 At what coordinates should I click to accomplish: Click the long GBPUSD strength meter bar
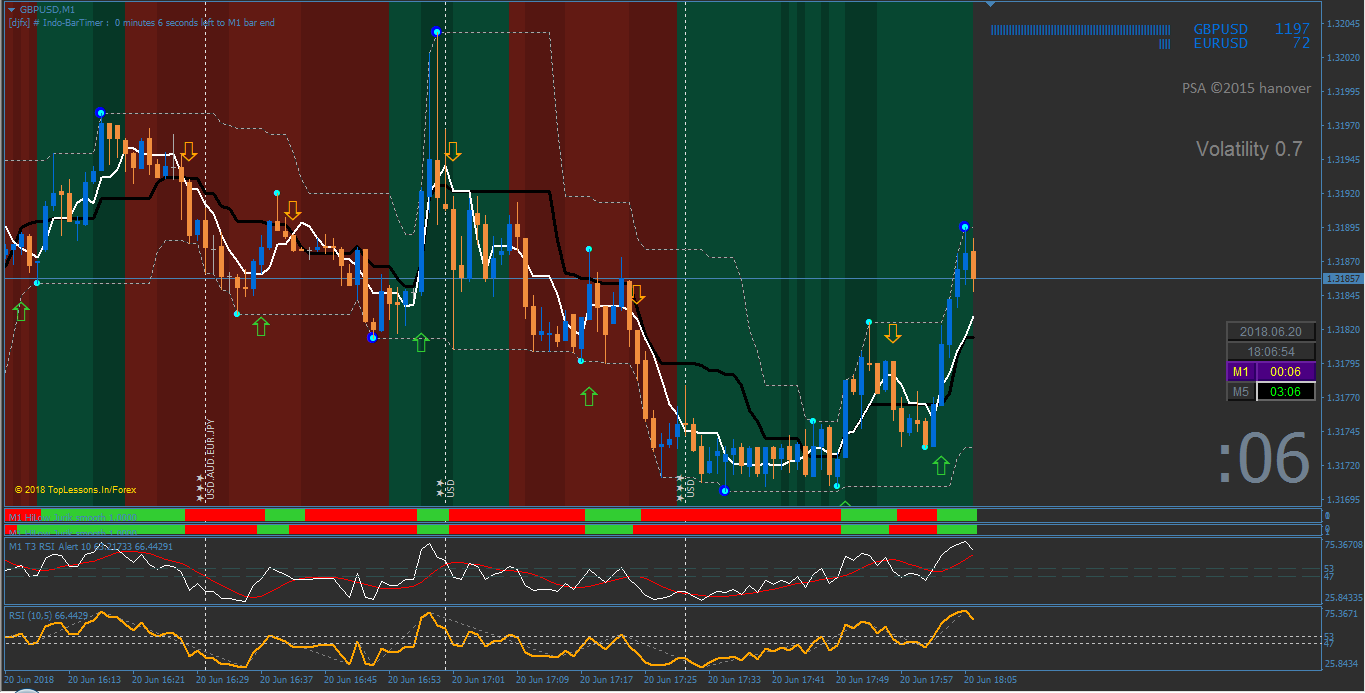[1080, 30]
